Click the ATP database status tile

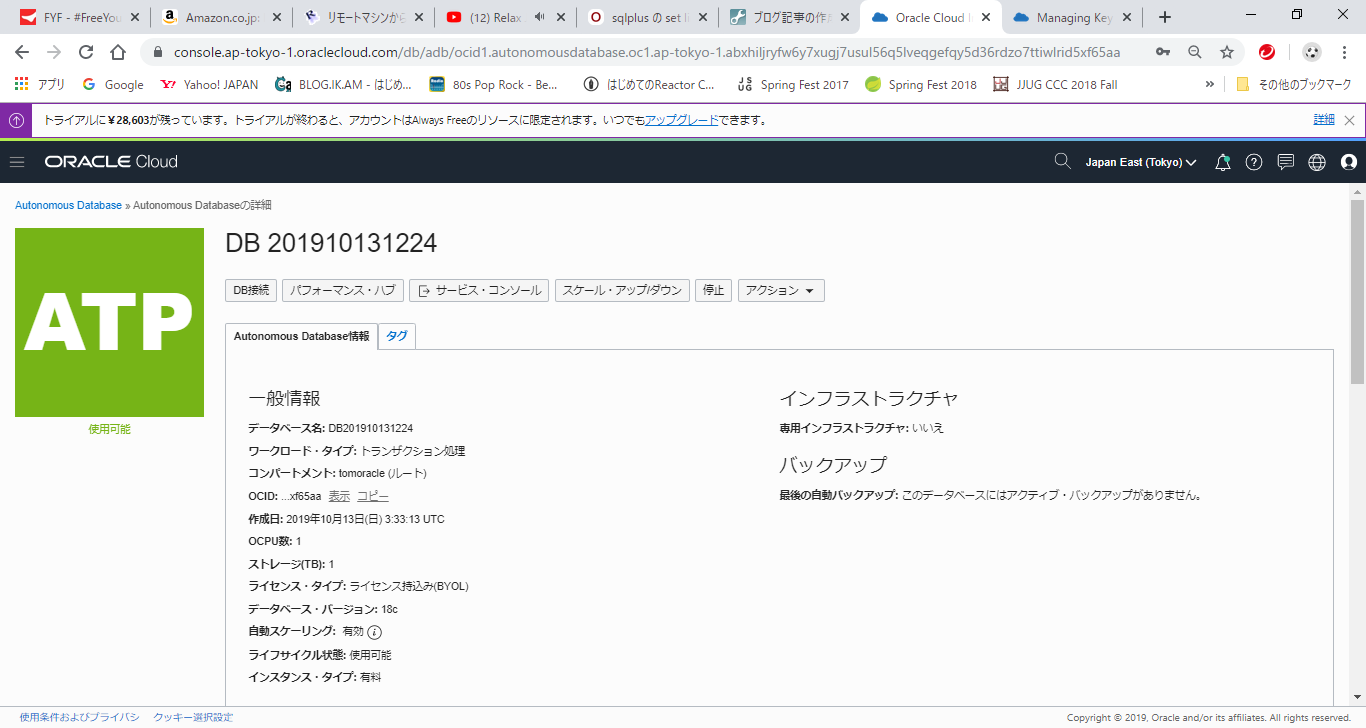(x=109, y=323)
